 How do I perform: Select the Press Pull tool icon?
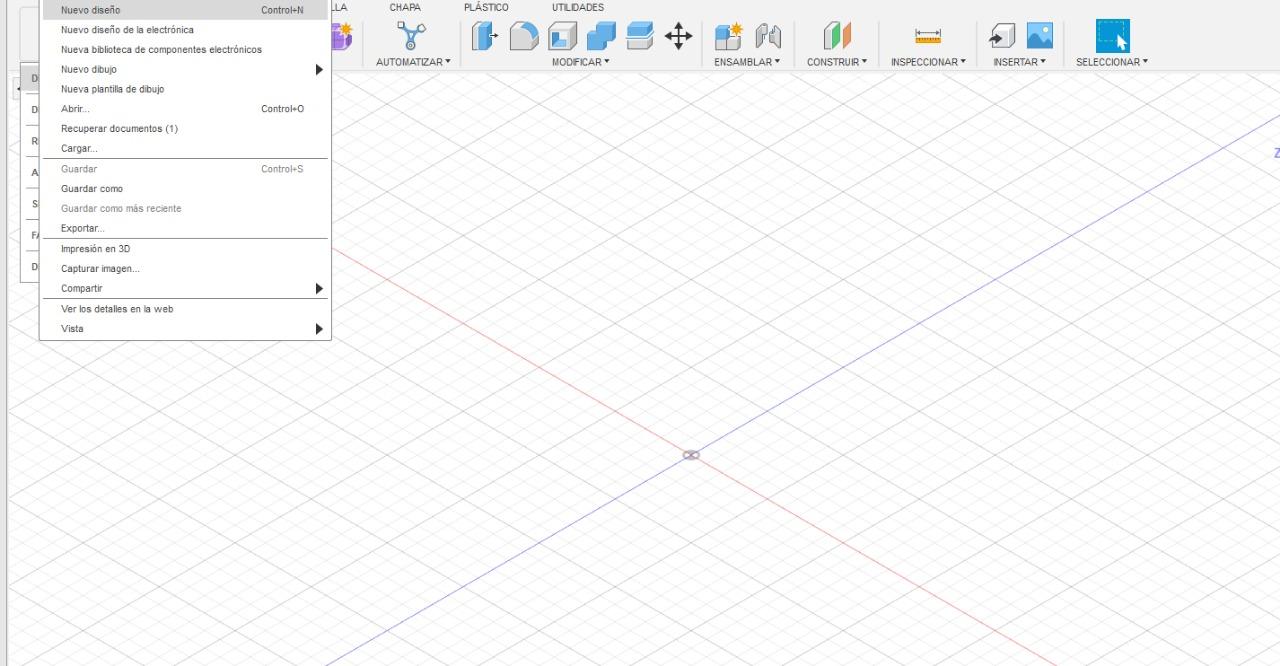coord(485,37)
